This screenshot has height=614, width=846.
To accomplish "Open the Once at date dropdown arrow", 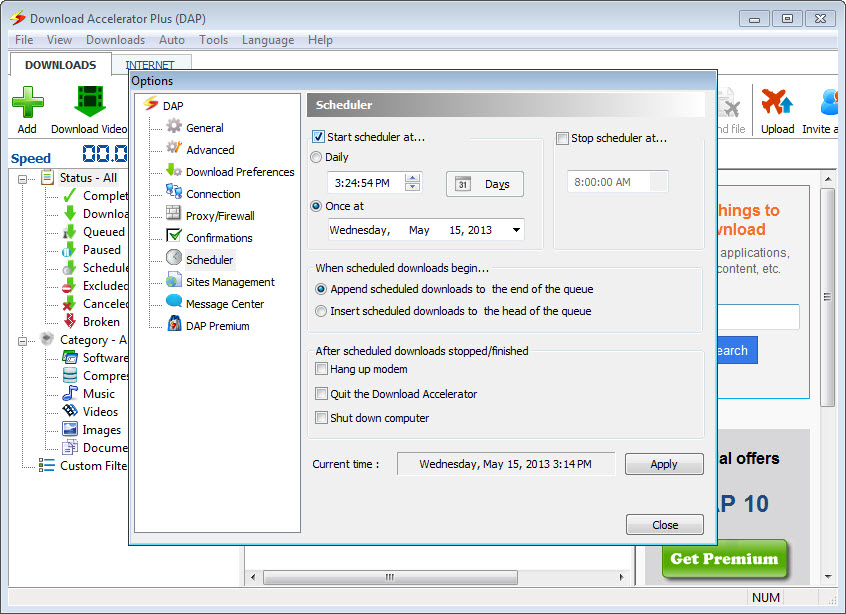I will tap(516, 230).
